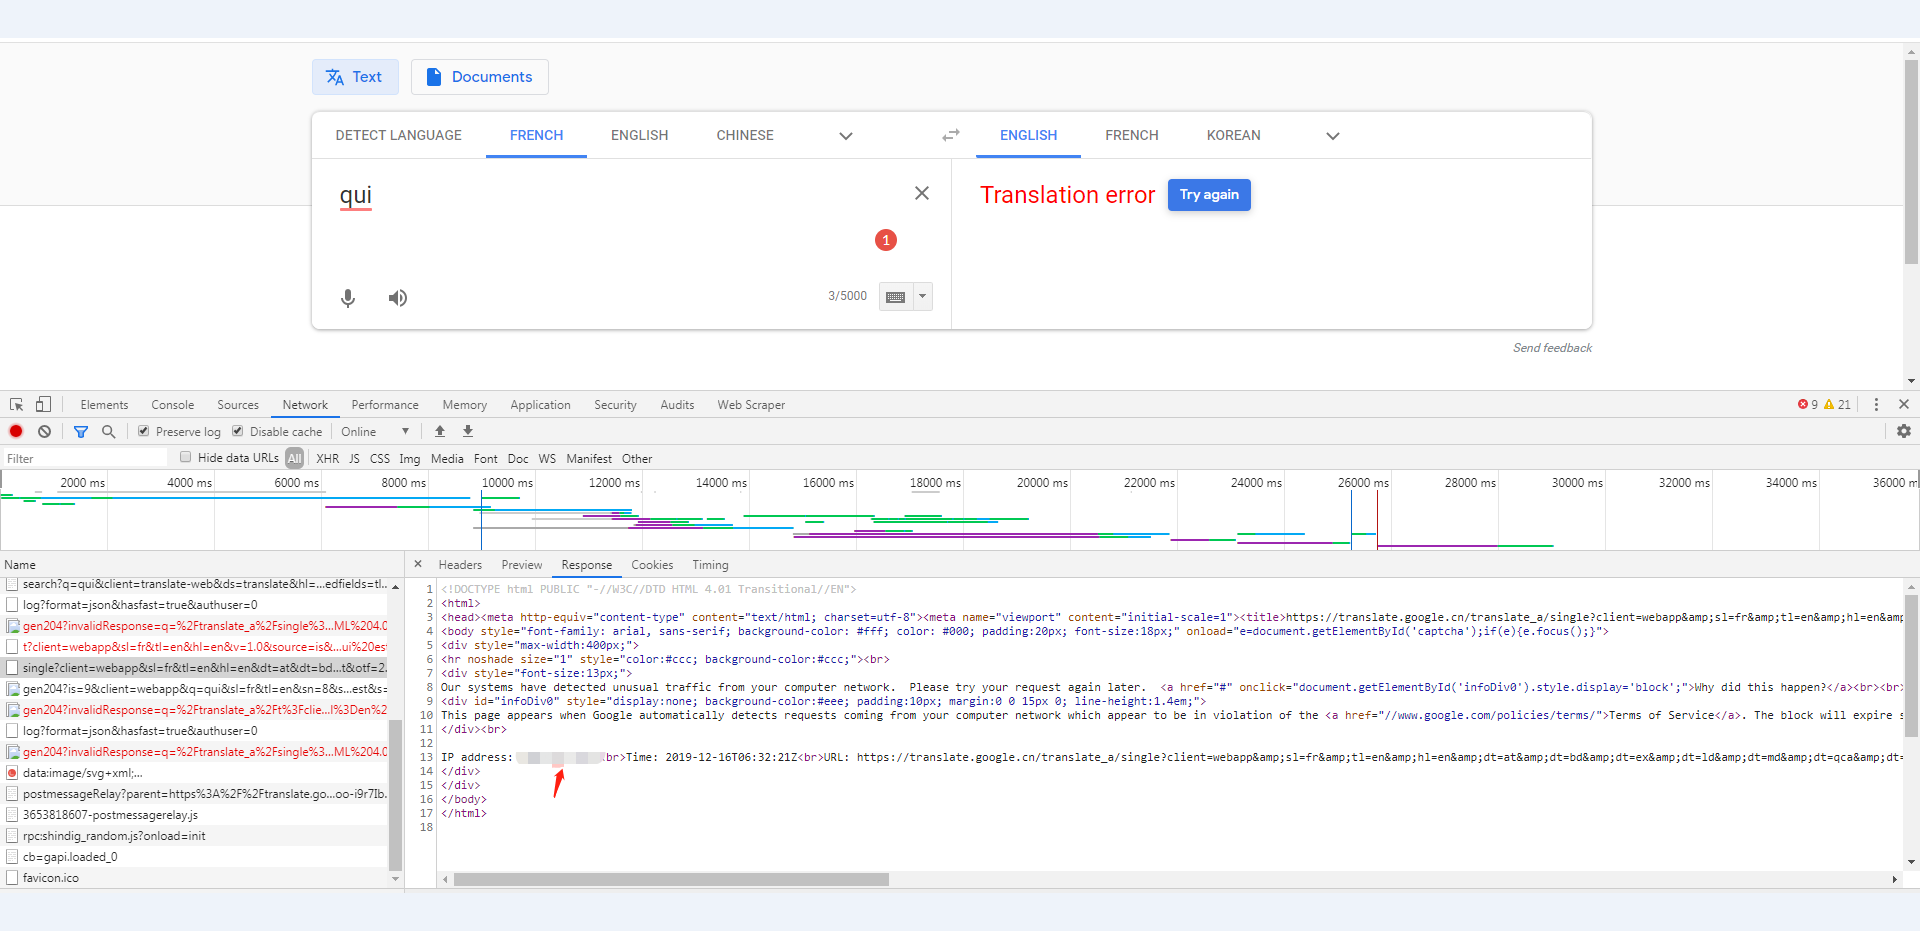Expand the source language list chevron
The width and height of the screenshot is (1920, 931).
846,136
